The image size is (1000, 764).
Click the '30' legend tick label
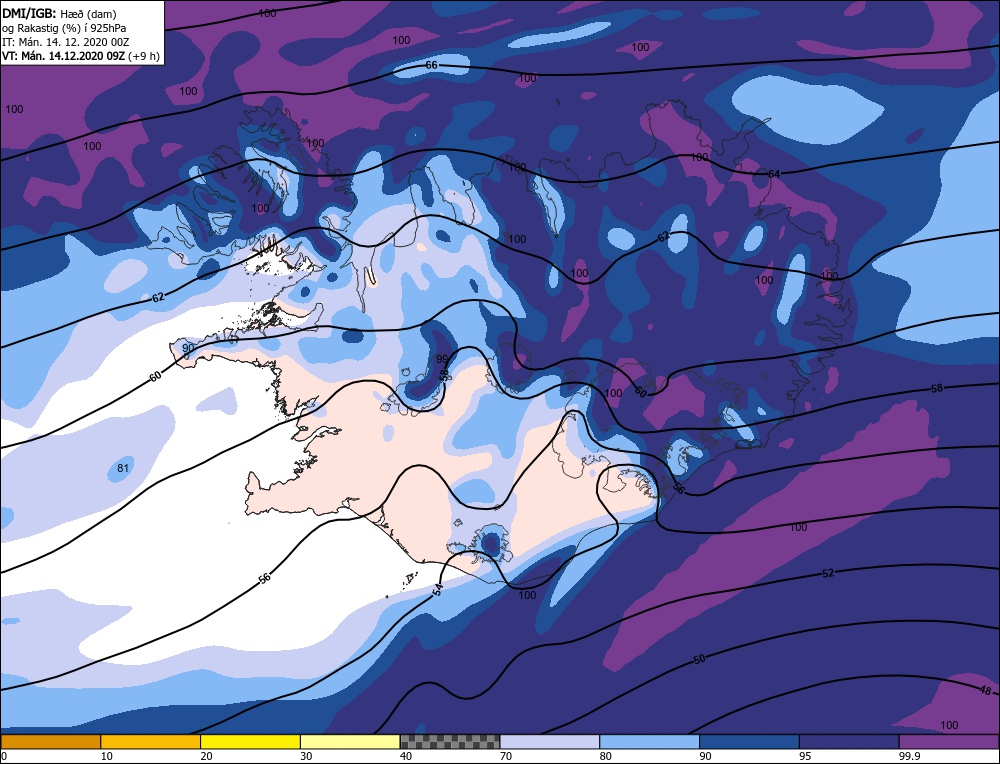tap(306, 756)
